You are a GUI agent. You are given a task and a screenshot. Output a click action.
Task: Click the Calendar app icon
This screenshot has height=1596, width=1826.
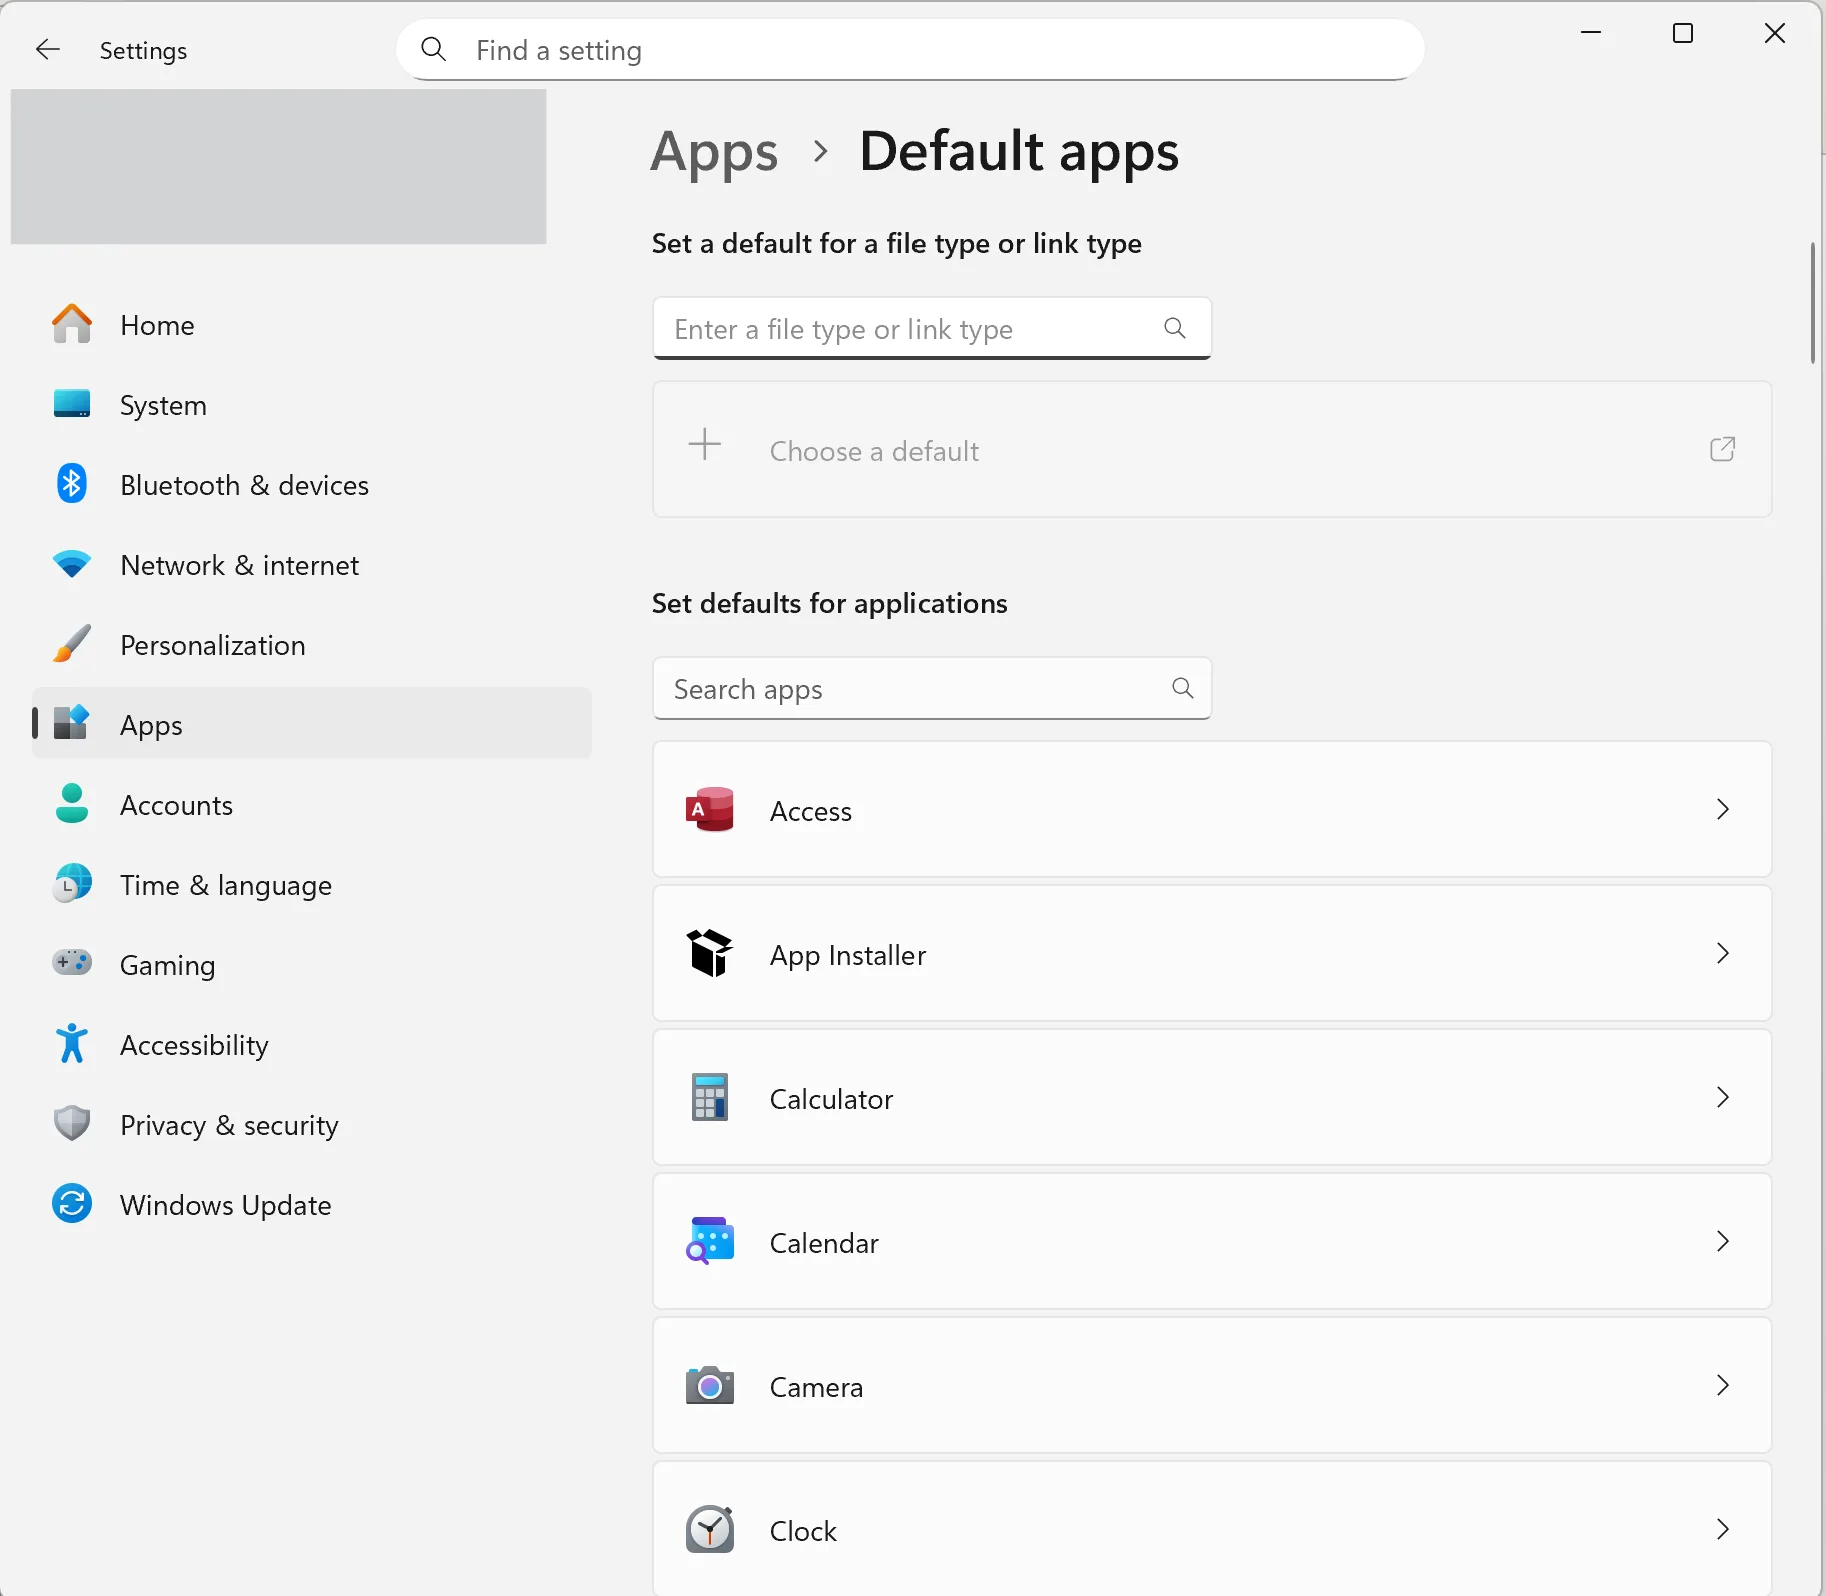pyautogui.click(x=710, y=1241)
